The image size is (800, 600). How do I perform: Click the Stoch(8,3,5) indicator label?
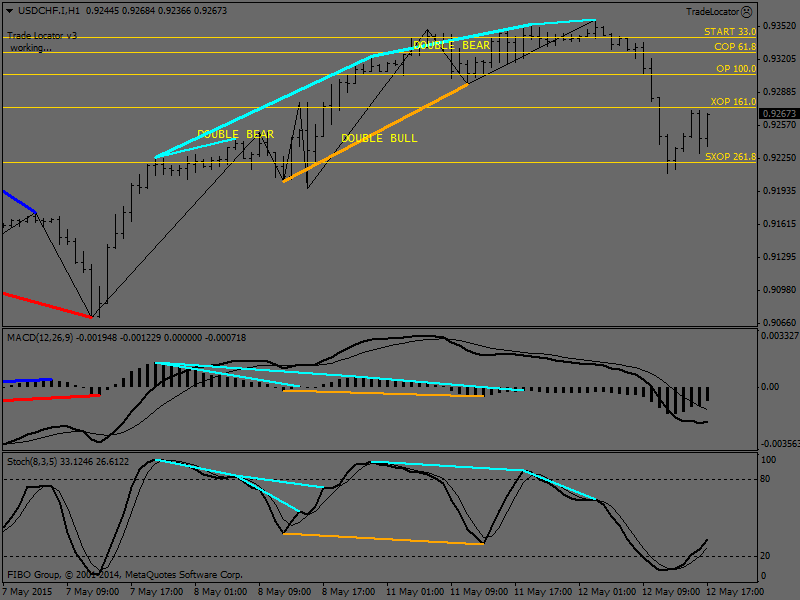click(x=32, y=462)
